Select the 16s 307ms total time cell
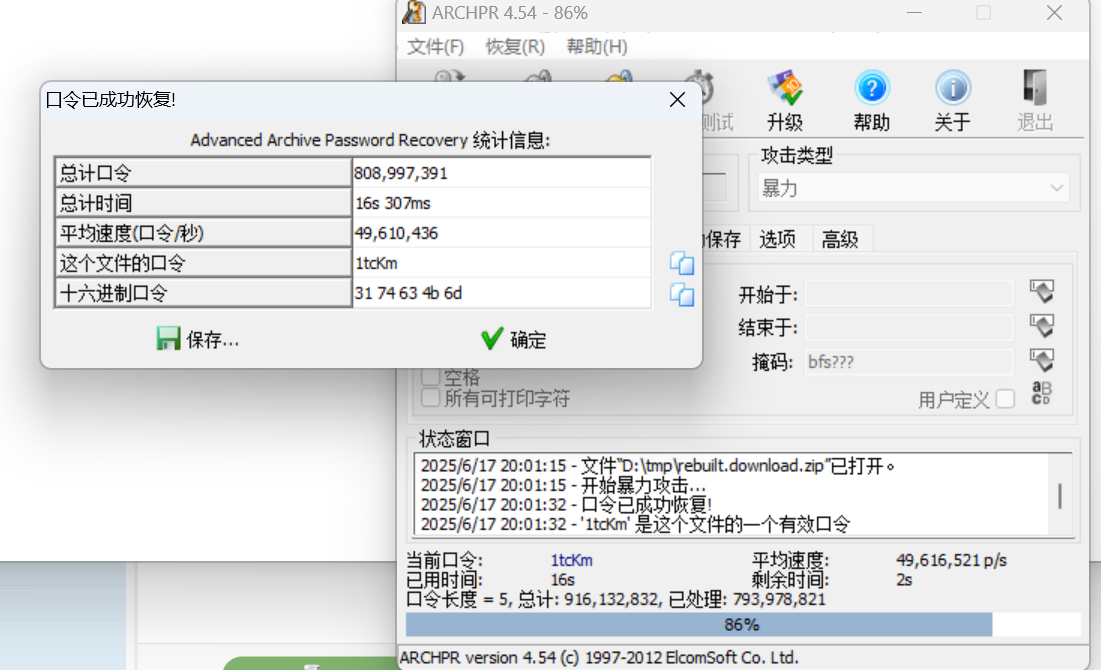Image resolution: width=1101 pixels, height=670 pixels. point(501,203)
